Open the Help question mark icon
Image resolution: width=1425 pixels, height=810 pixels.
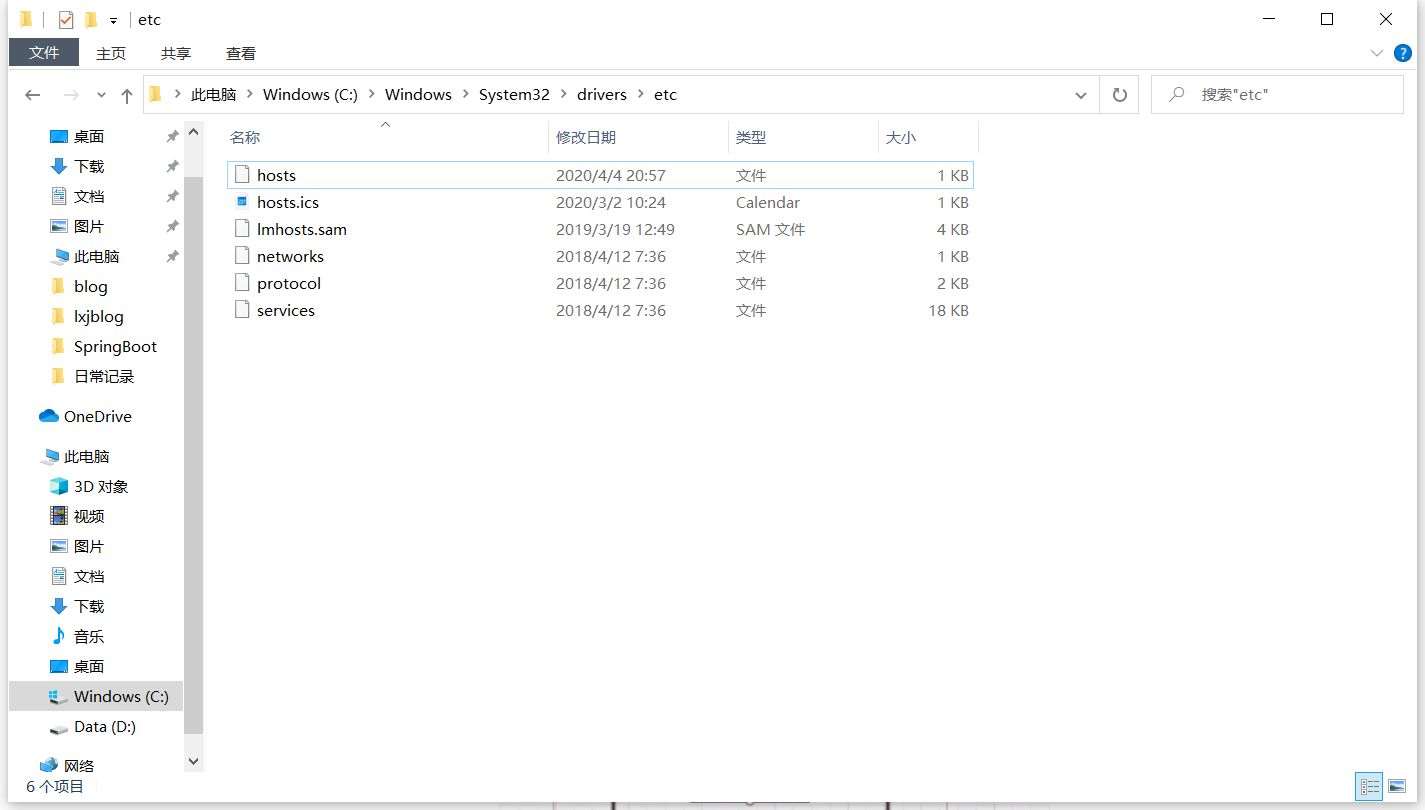tap(1403, 53)
